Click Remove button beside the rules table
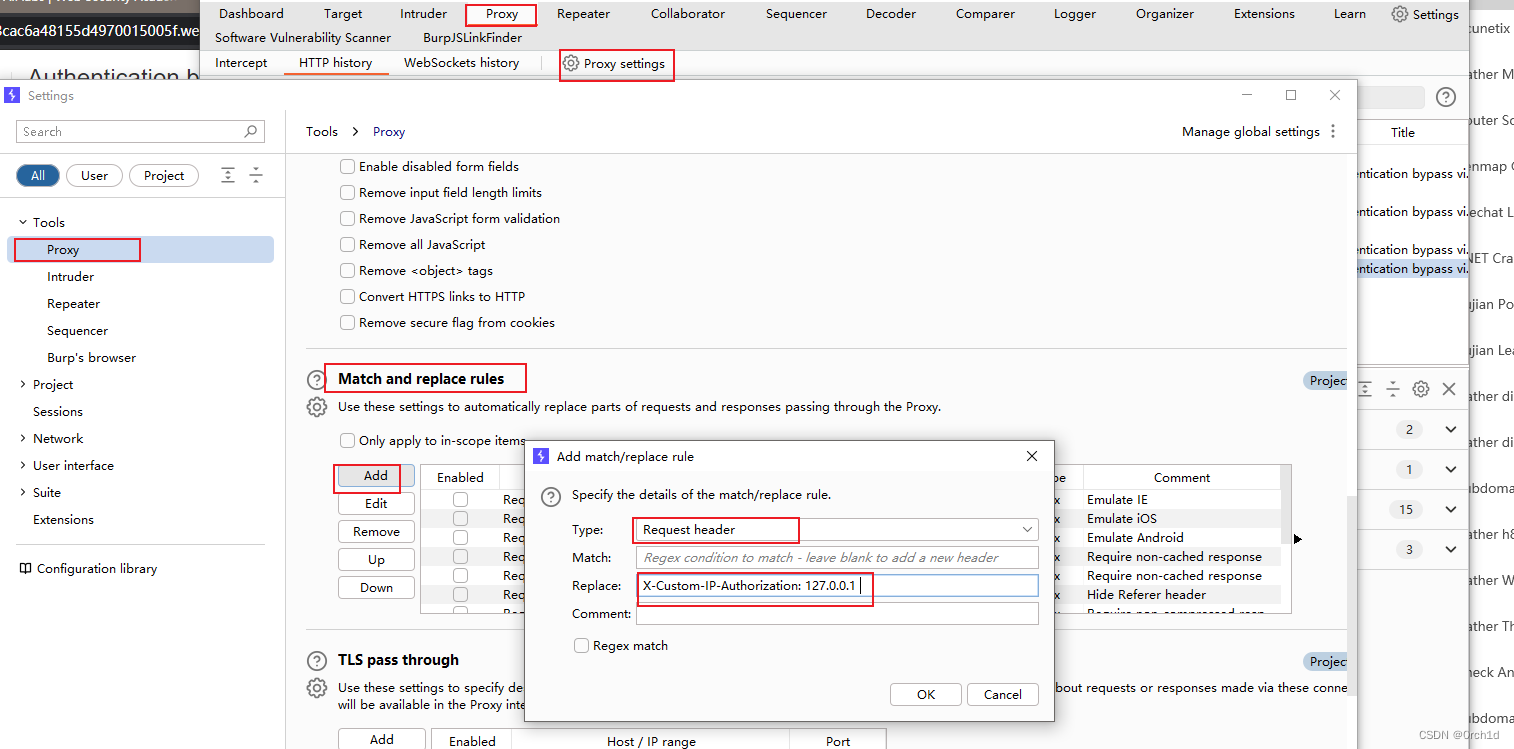This screenshot has width=1514, height=749. coord(376,532)
